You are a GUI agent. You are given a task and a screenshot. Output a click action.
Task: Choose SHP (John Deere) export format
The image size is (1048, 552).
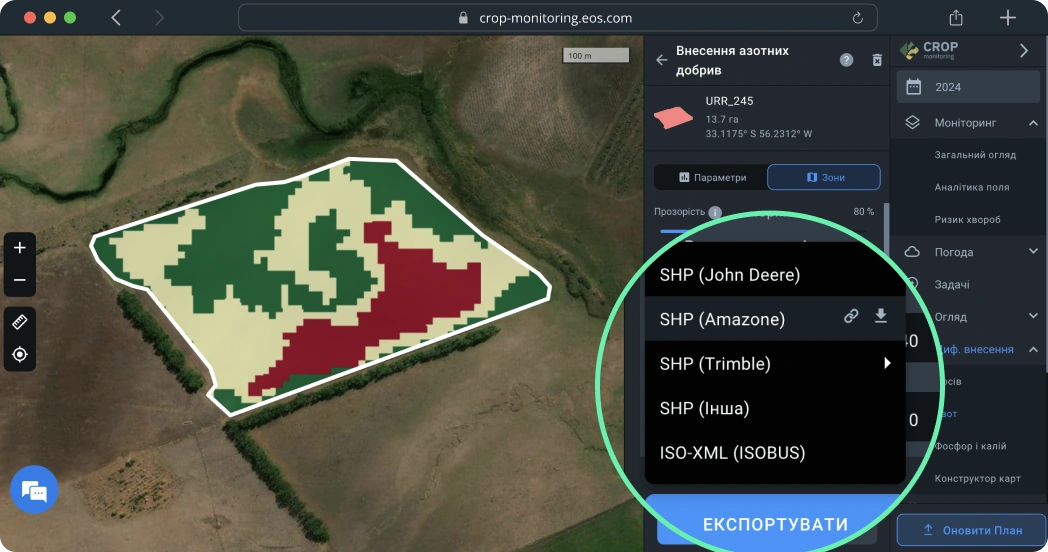[730, 274]
